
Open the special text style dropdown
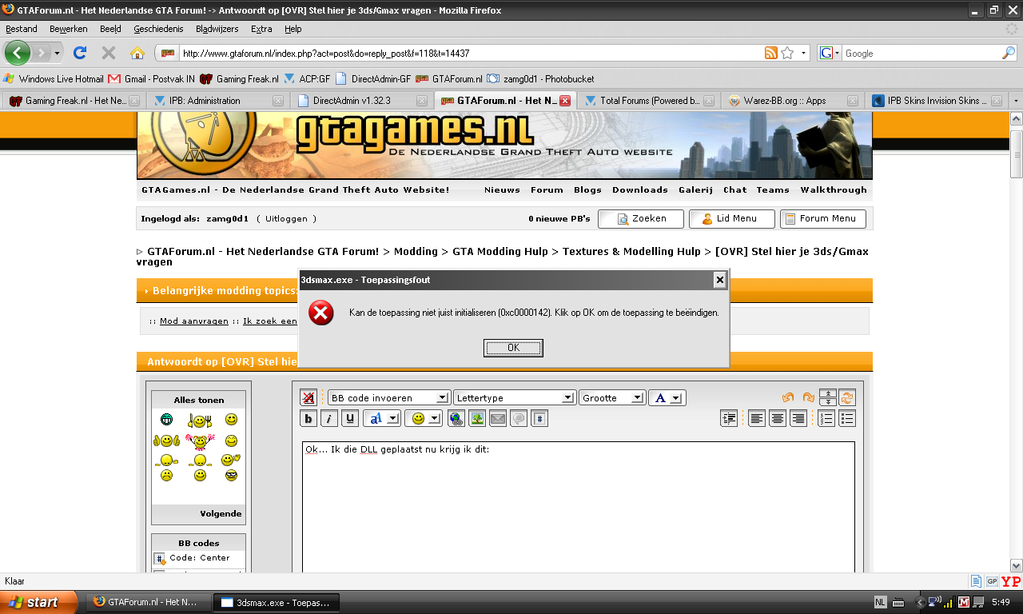(382, 418)
